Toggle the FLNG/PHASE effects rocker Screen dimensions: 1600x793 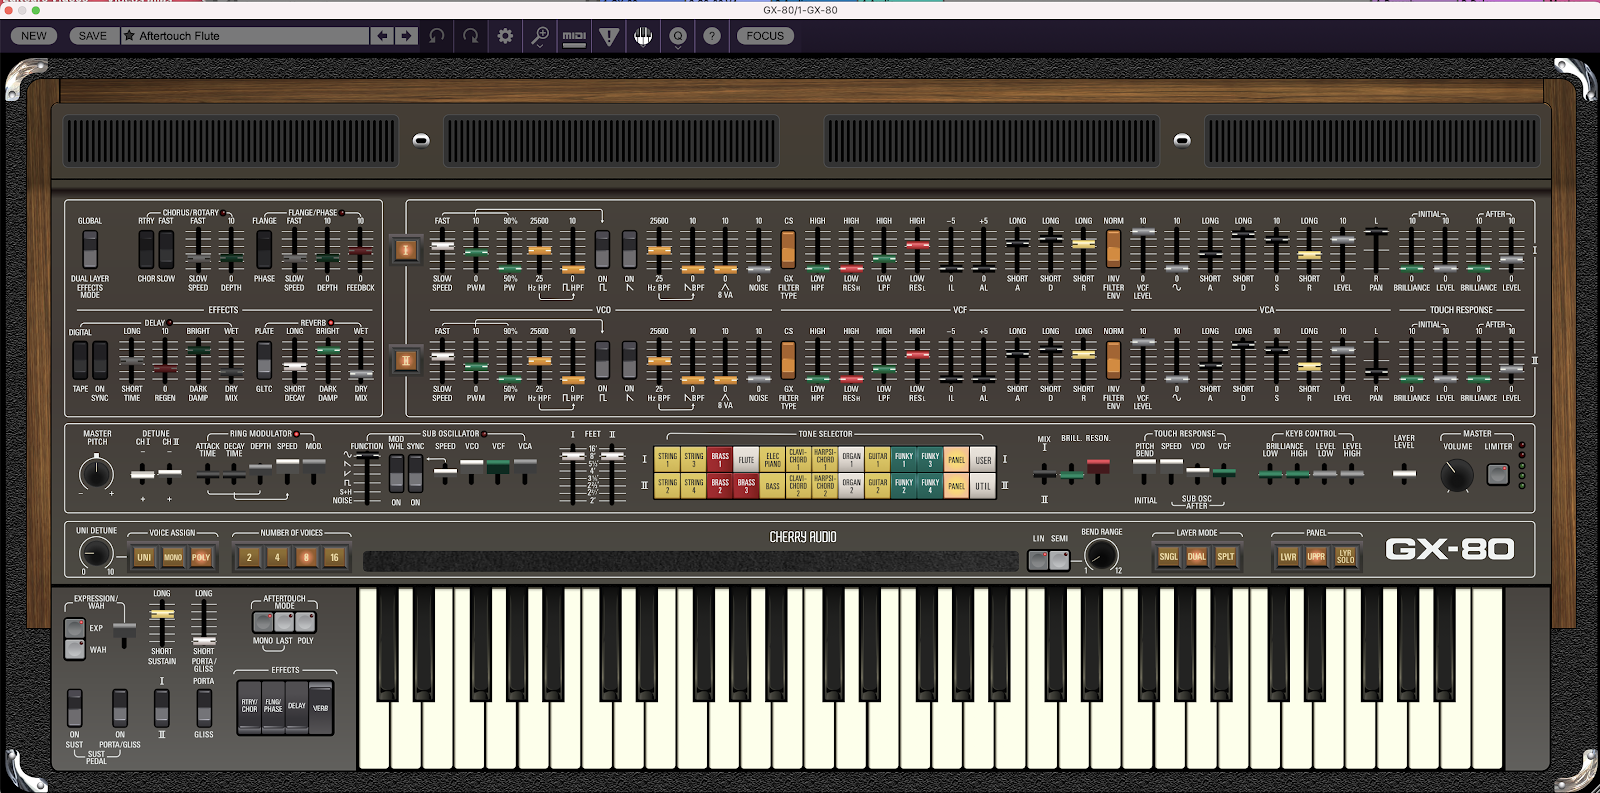click(x=273, y=707)
